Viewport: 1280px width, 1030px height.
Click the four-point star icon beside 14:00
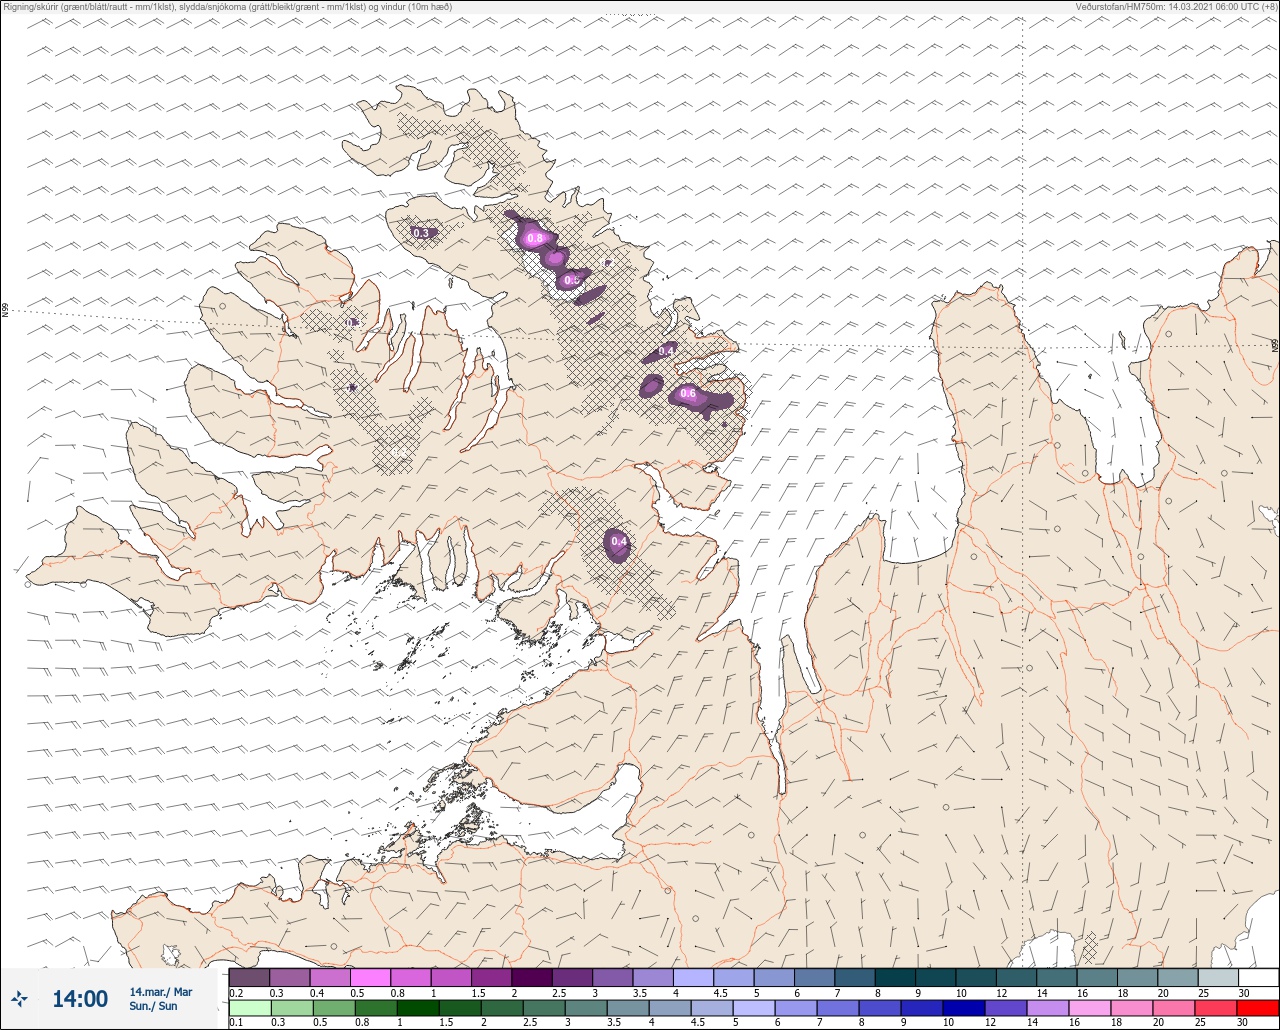click(20, 998)
